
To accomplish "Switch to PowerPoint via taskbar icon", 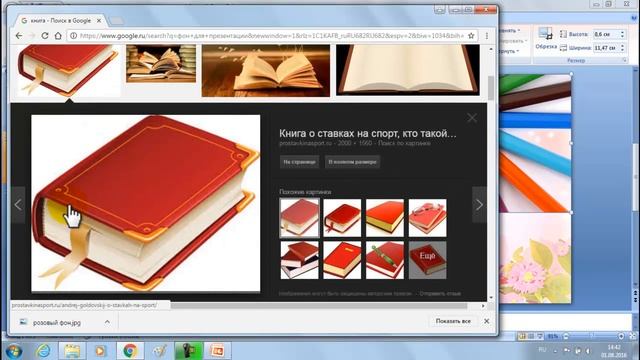I will 218,351.
